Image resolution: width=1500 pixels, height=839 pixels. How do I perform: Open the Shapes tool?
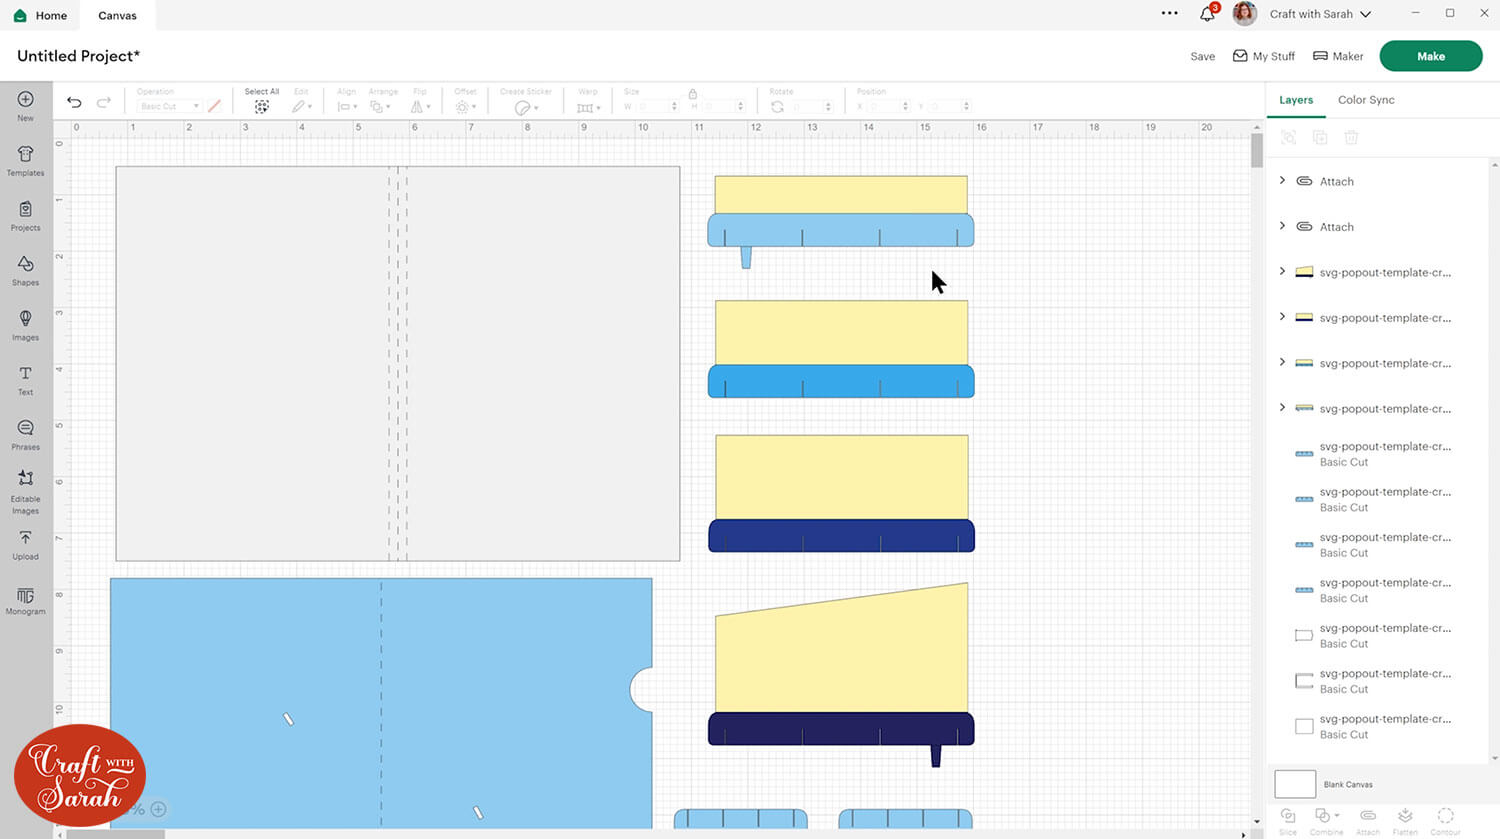(x=25, y=270)
